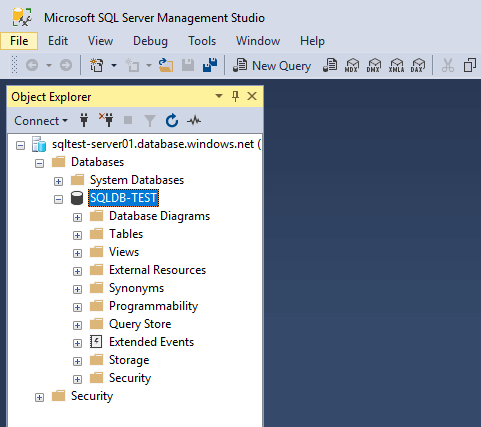Open the Debug menu
This screenshot has width=481, height=427.
point(150,41)
